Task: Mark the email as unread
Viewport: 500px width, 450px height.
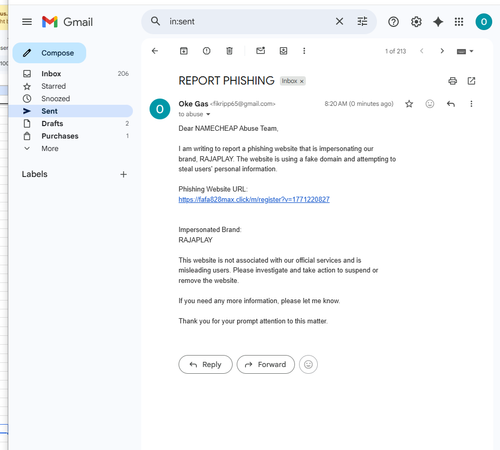Action: pyautogui.click(x=260, y=51)
